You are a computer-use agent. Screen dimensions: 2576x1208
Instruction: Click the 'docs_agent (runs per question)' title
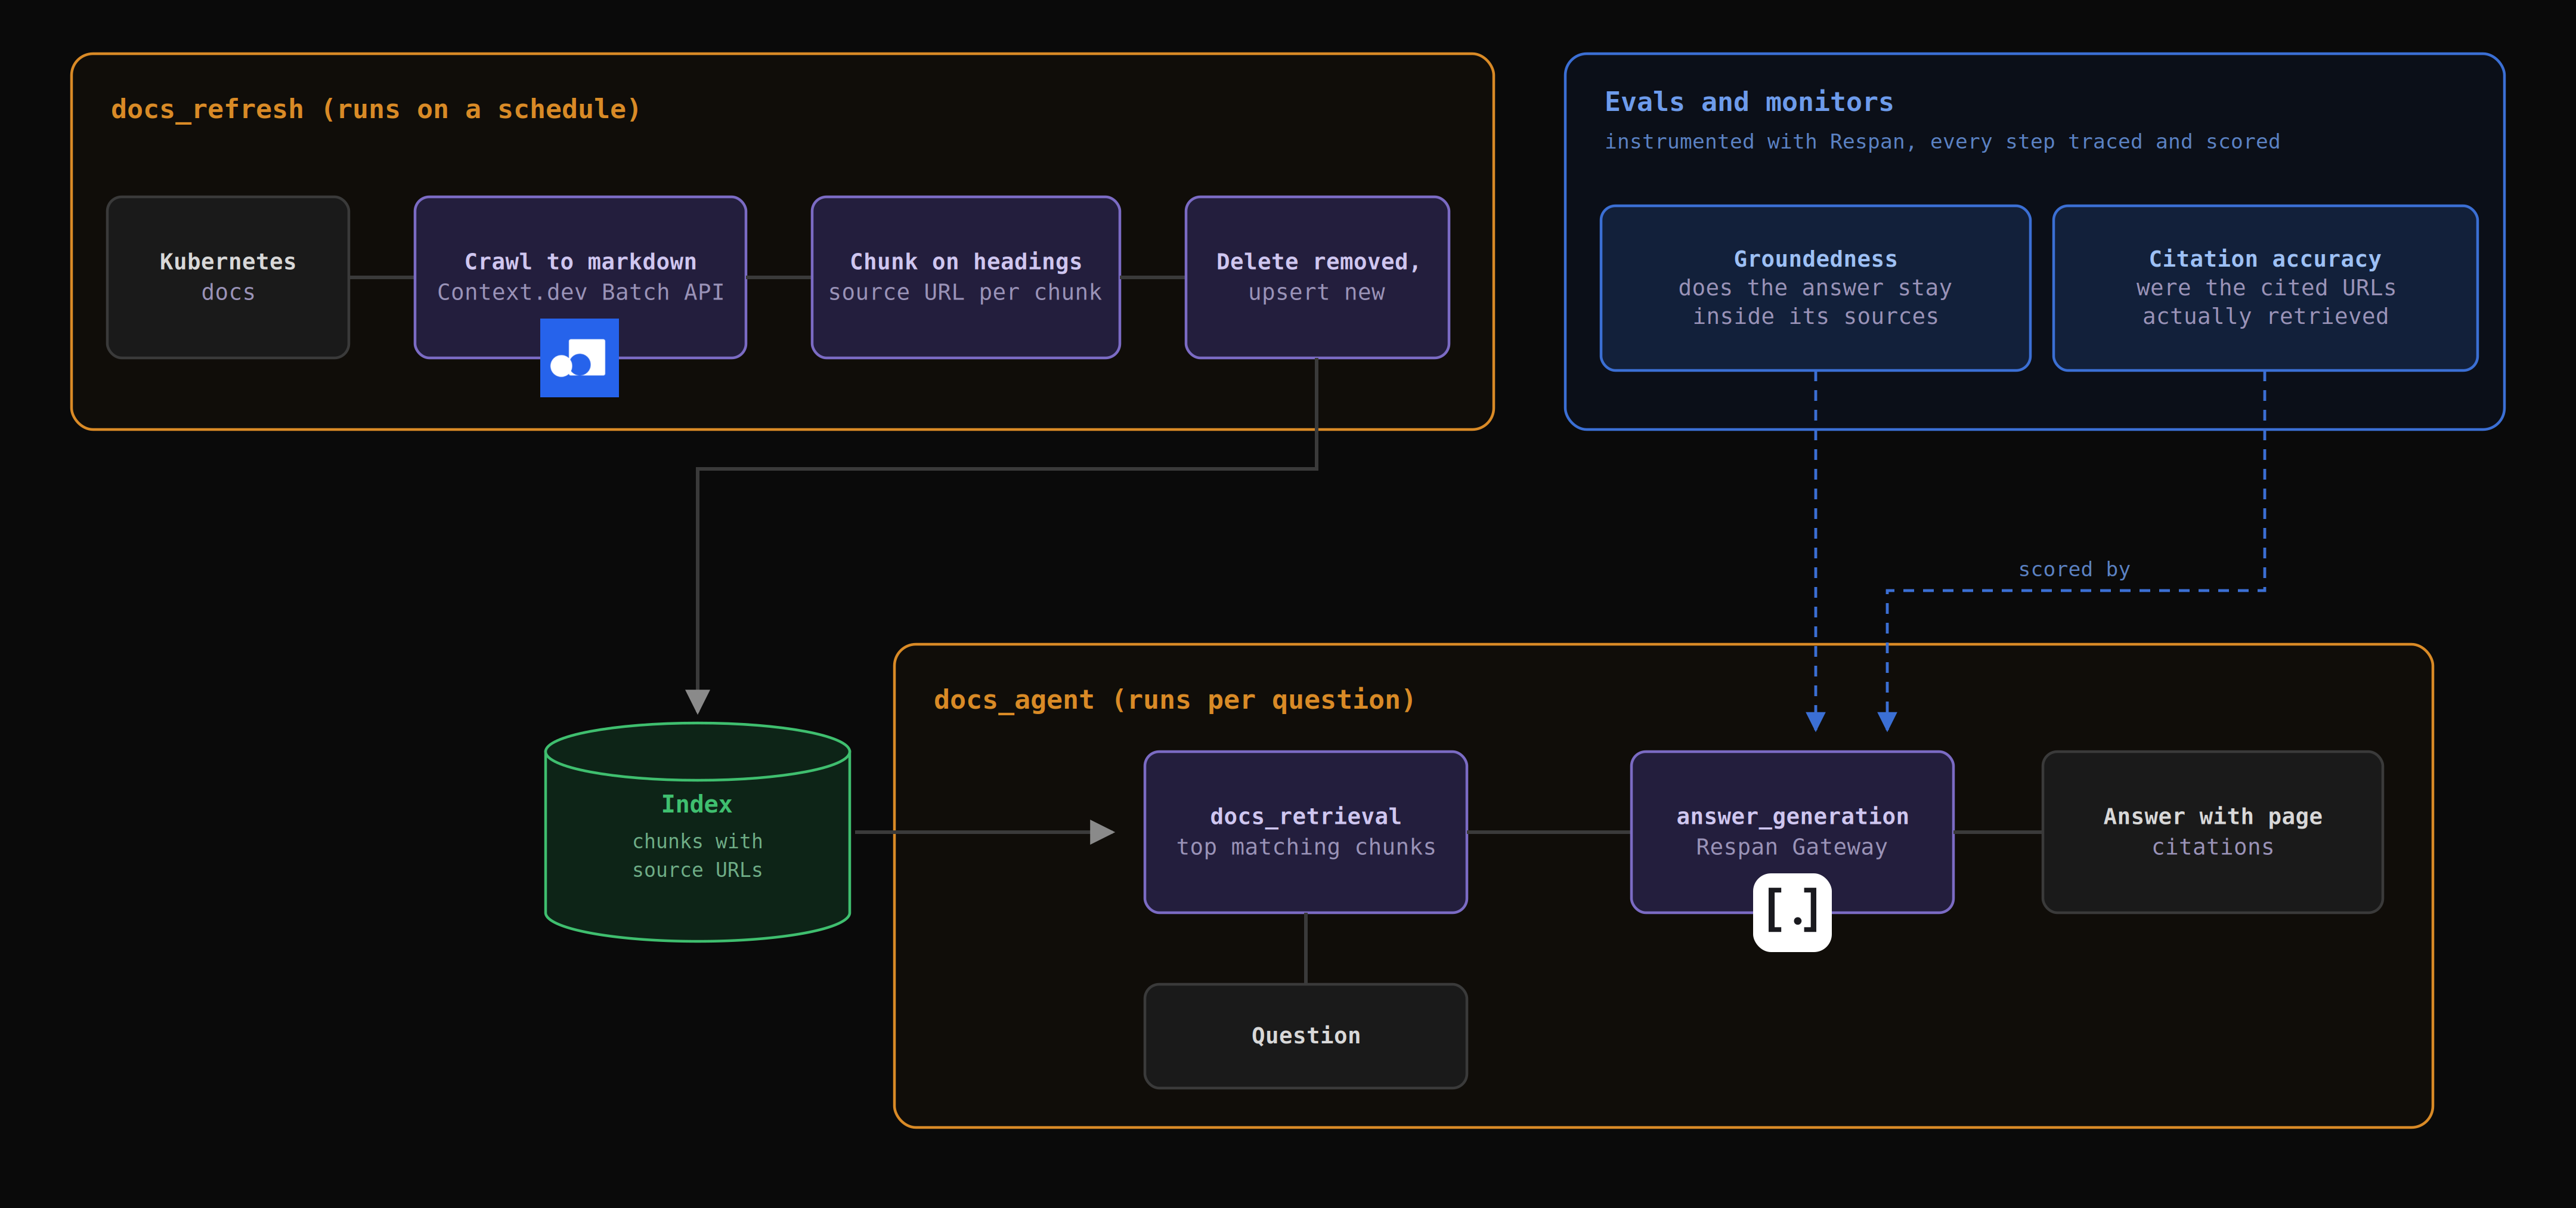point(1174,700)
